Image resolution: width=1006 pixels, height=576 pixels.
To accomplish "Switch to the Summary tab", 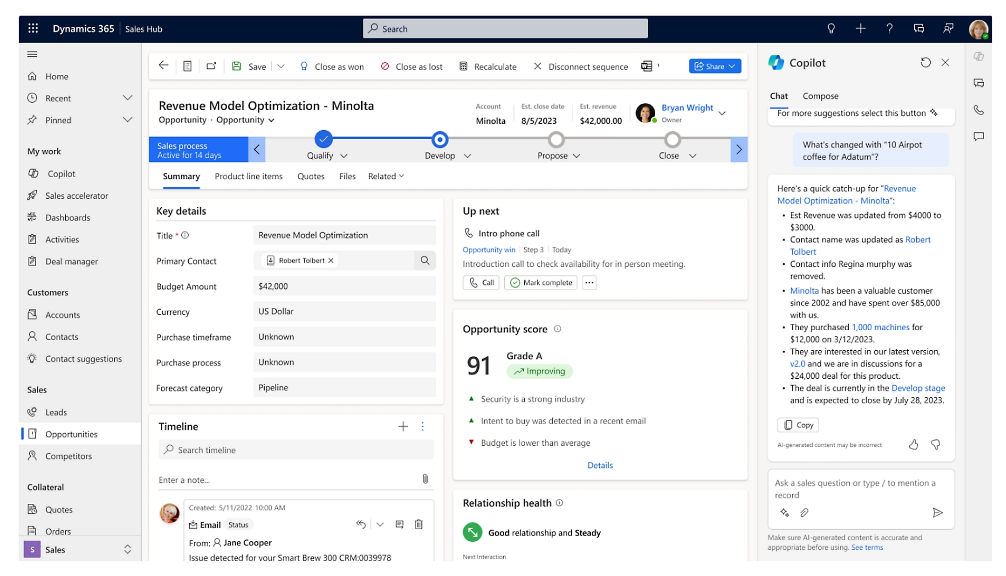I will [x=181, y=176].
